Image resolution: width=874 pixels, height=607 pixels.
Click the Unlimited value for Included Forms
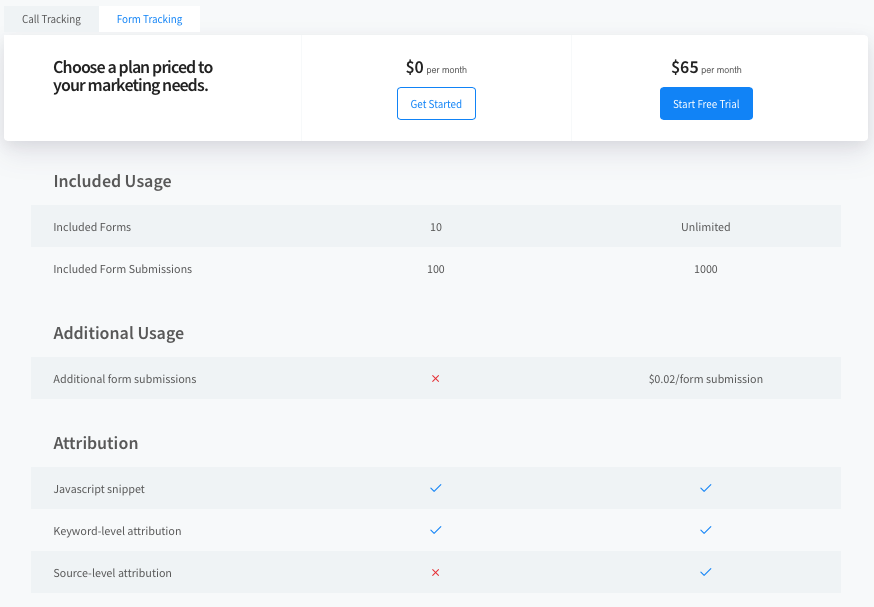pos(706,227)
